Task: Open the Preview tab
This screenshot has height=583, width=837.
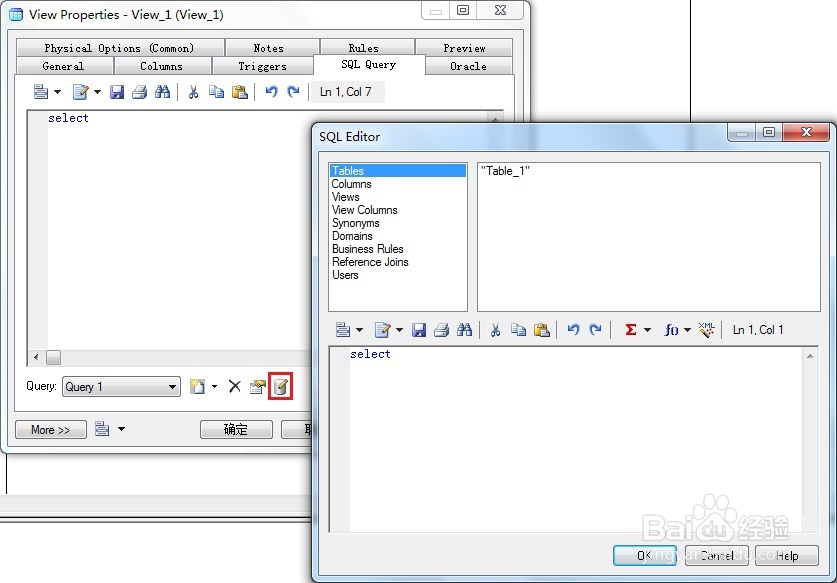Action: 464,48
